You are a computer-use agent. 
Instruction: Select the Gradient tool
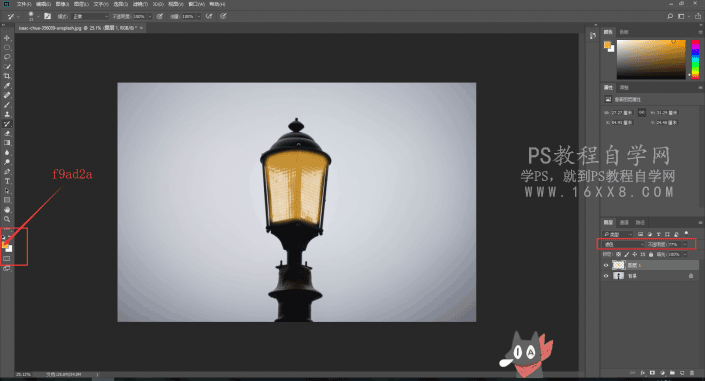click(7, 143)
